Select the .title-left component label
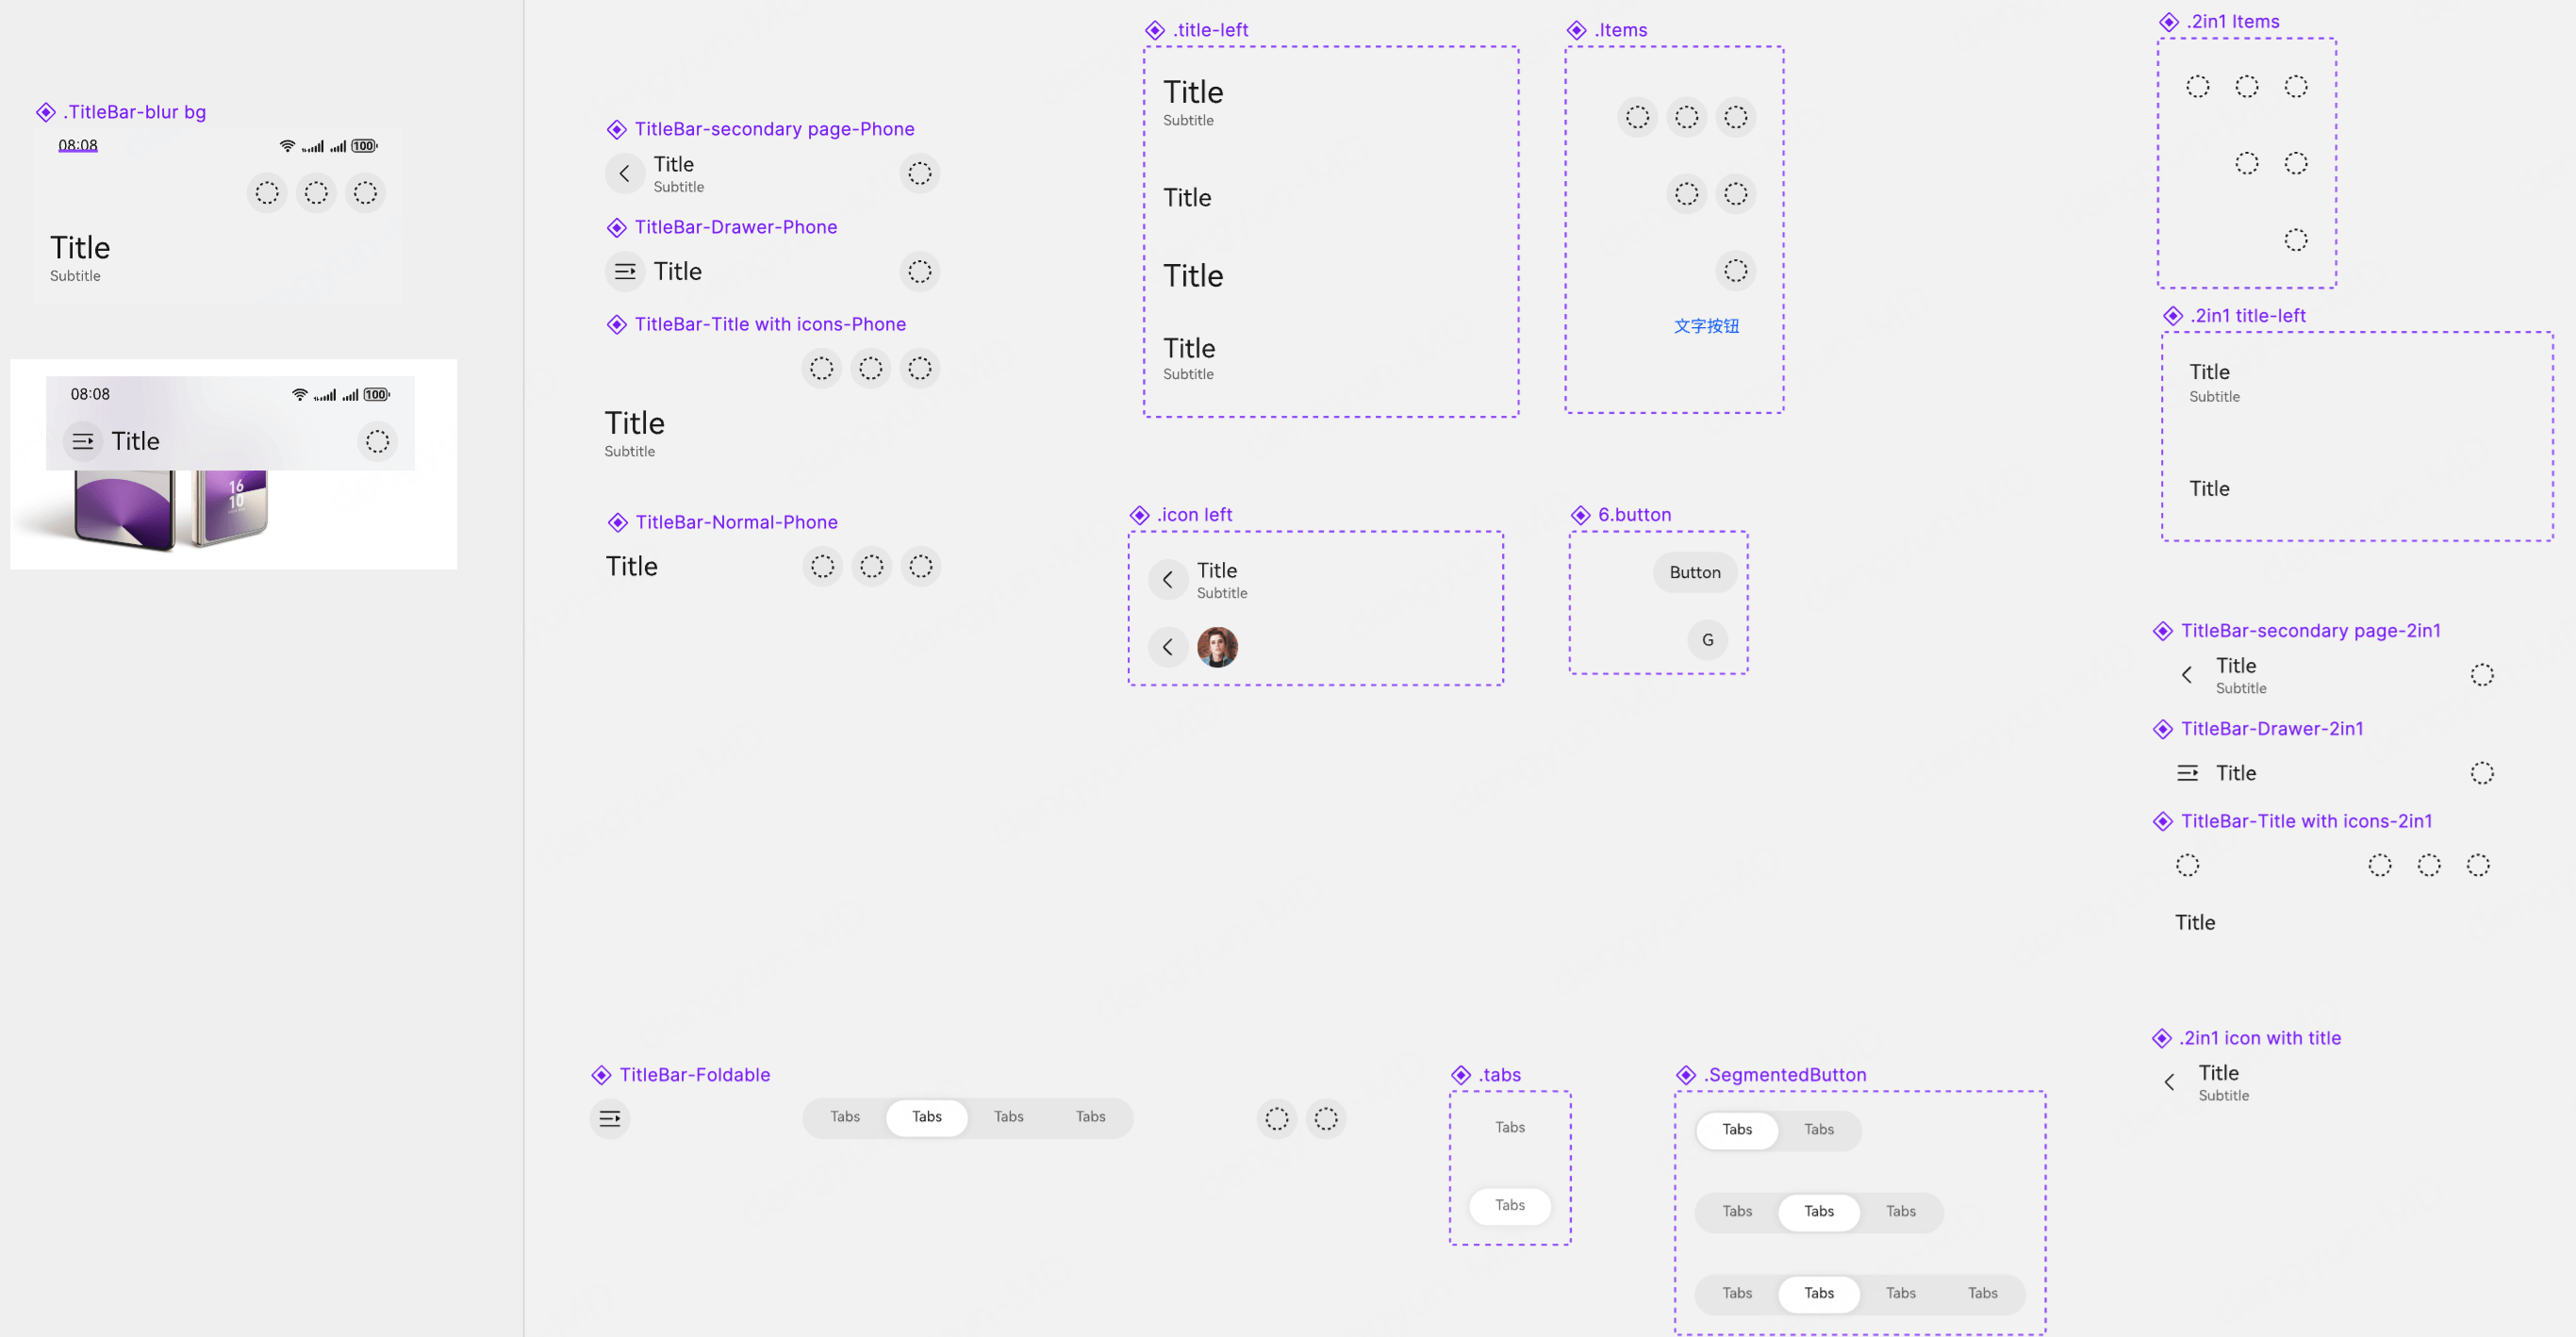The width and height of the screenshot is (2576, 1337). click(1210, 30)
